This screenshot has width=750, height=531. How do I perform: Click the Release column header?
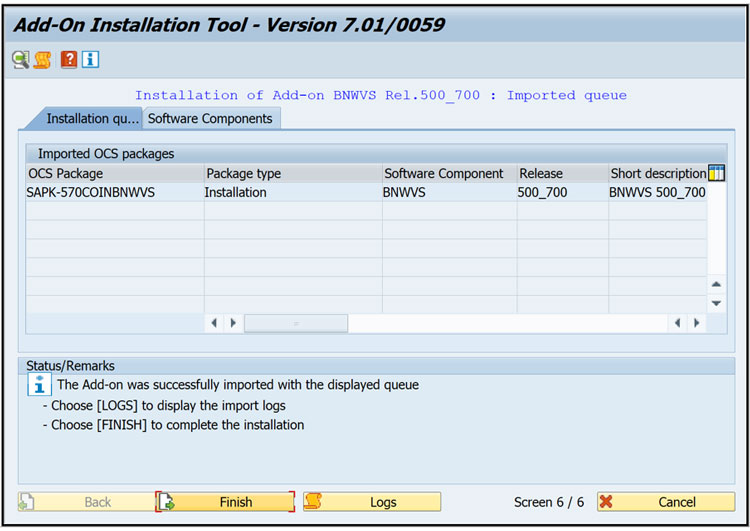tap(562, 173)
